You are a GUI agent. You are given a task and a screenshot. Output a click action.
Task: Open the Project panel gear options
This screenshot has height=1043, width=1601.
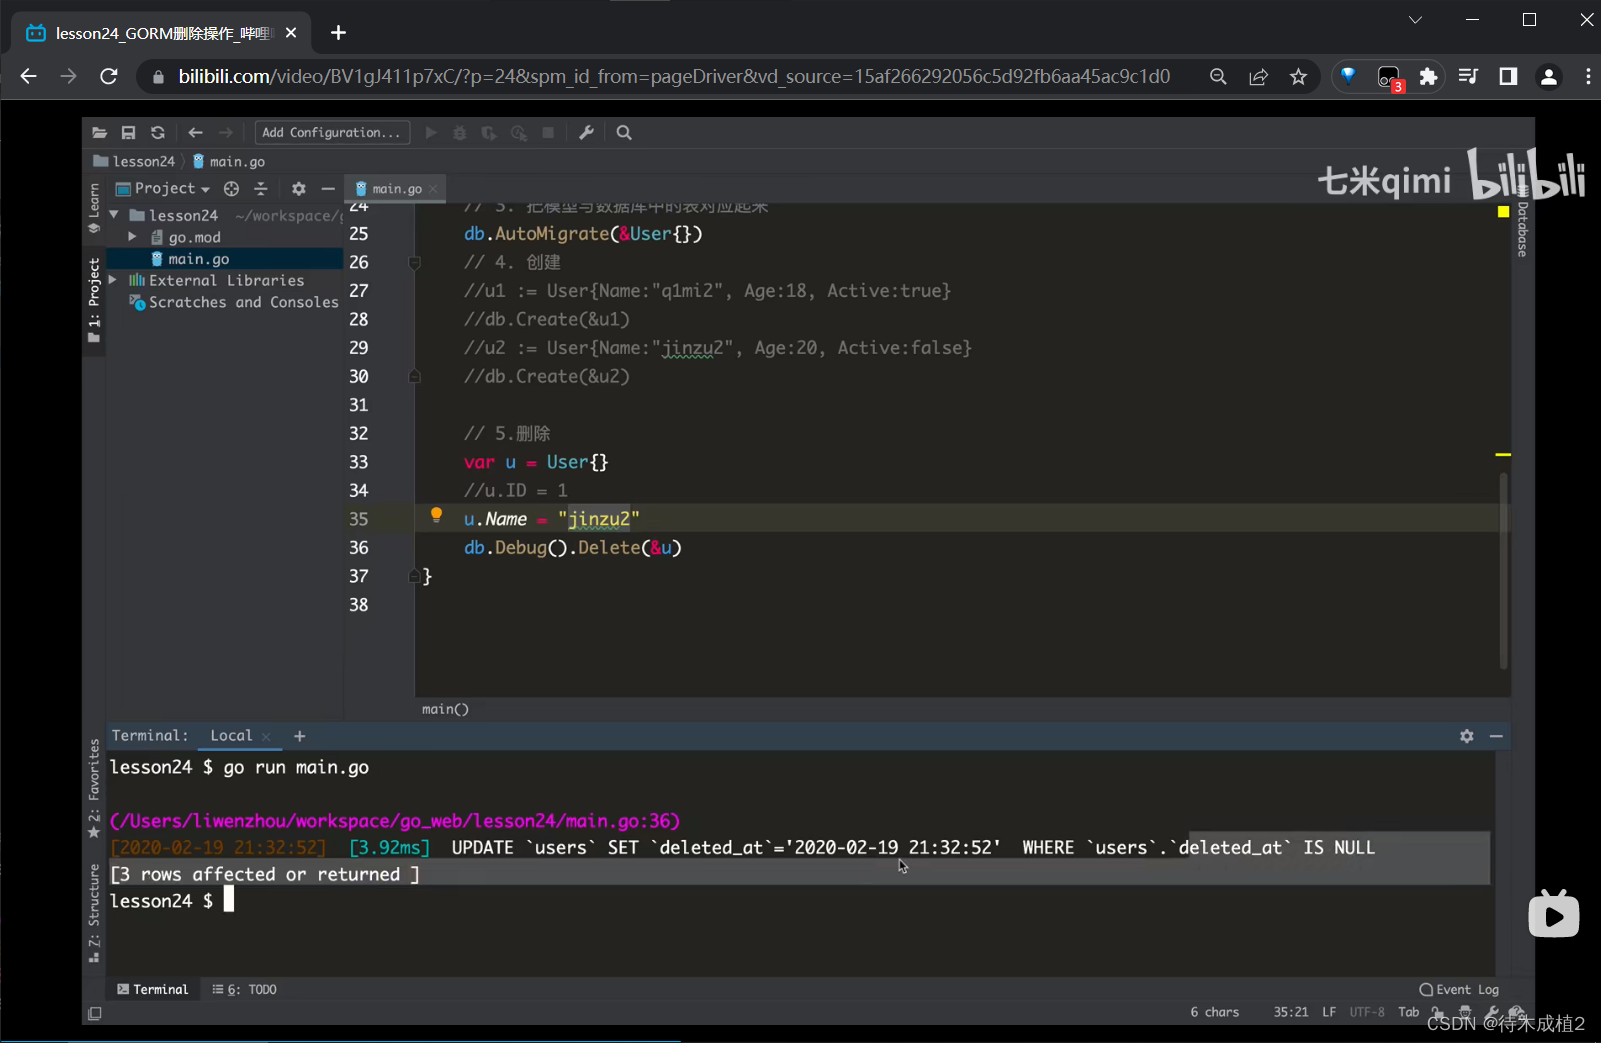298,188
